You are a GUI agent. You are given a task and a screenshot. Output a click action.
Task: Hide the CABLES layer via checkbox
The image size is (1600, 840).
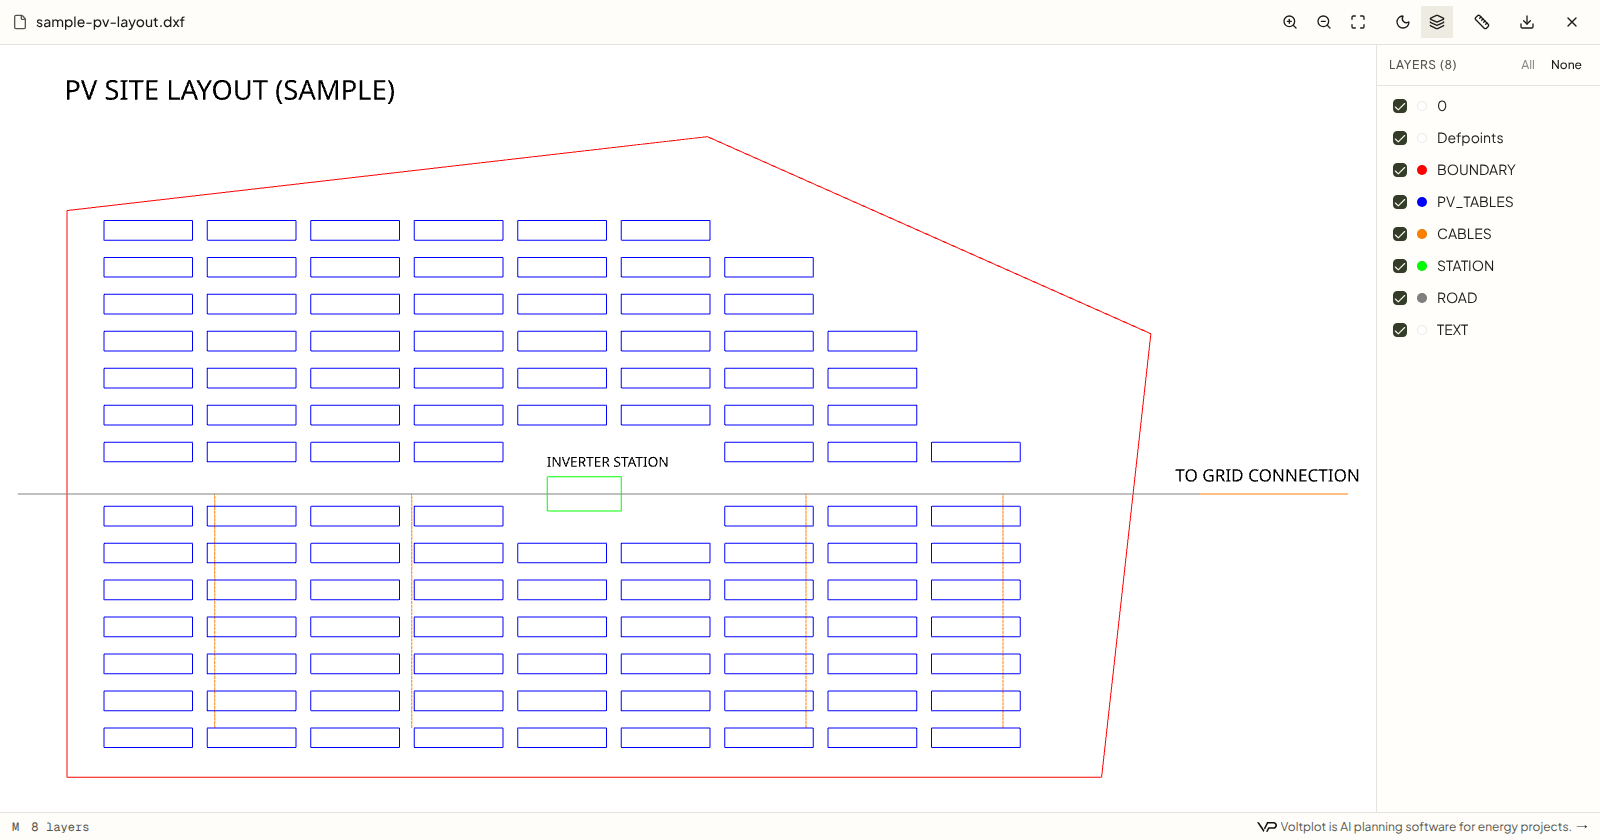pos(1400,234)
